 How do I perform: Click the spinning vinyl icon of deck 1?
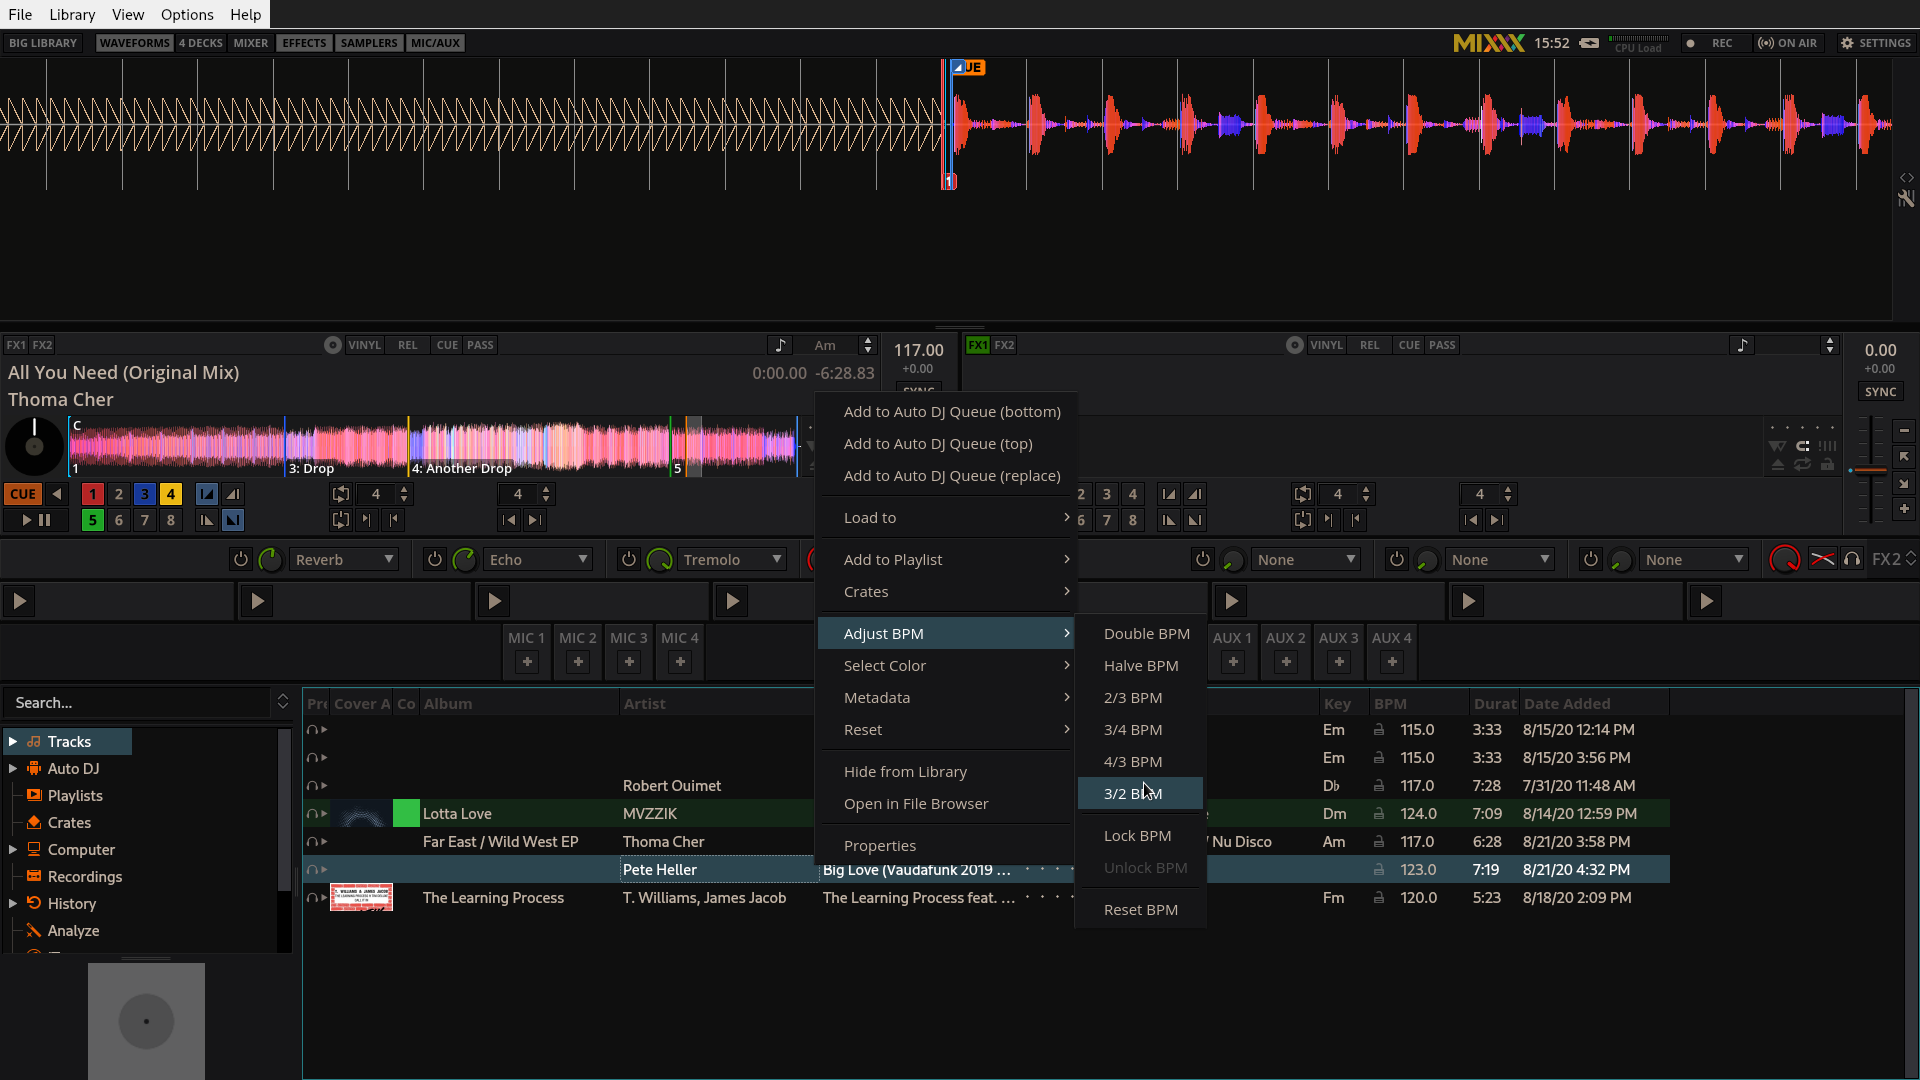[34, 446]
